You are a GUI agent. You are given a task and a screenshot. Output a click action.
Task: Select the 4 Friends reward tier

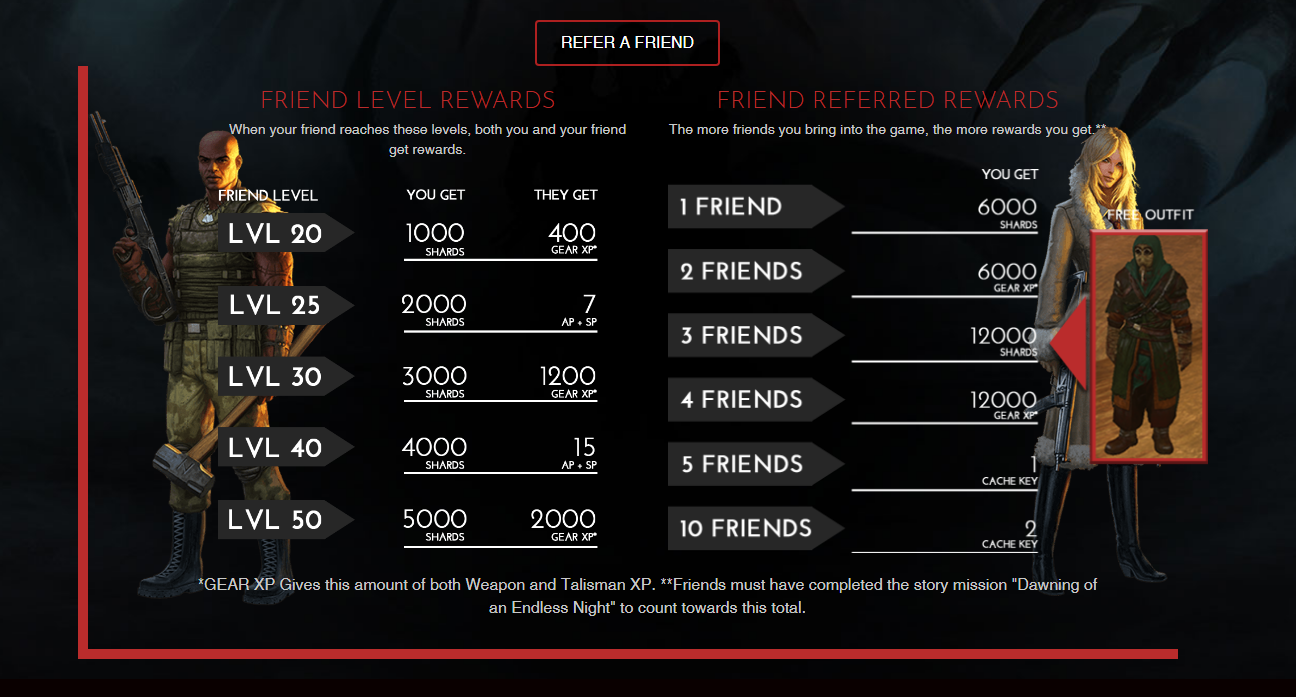pos(756,400)
